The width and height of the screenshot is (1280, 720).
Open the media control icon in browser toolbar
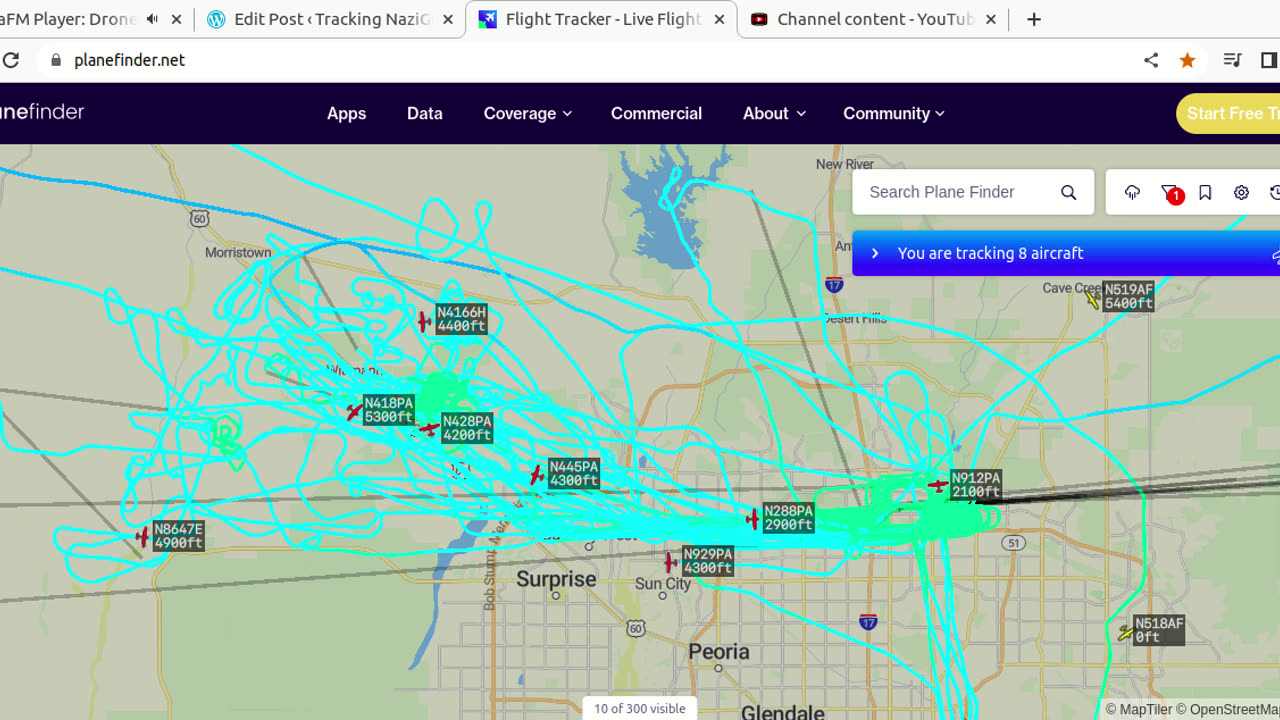[1232, 60]
